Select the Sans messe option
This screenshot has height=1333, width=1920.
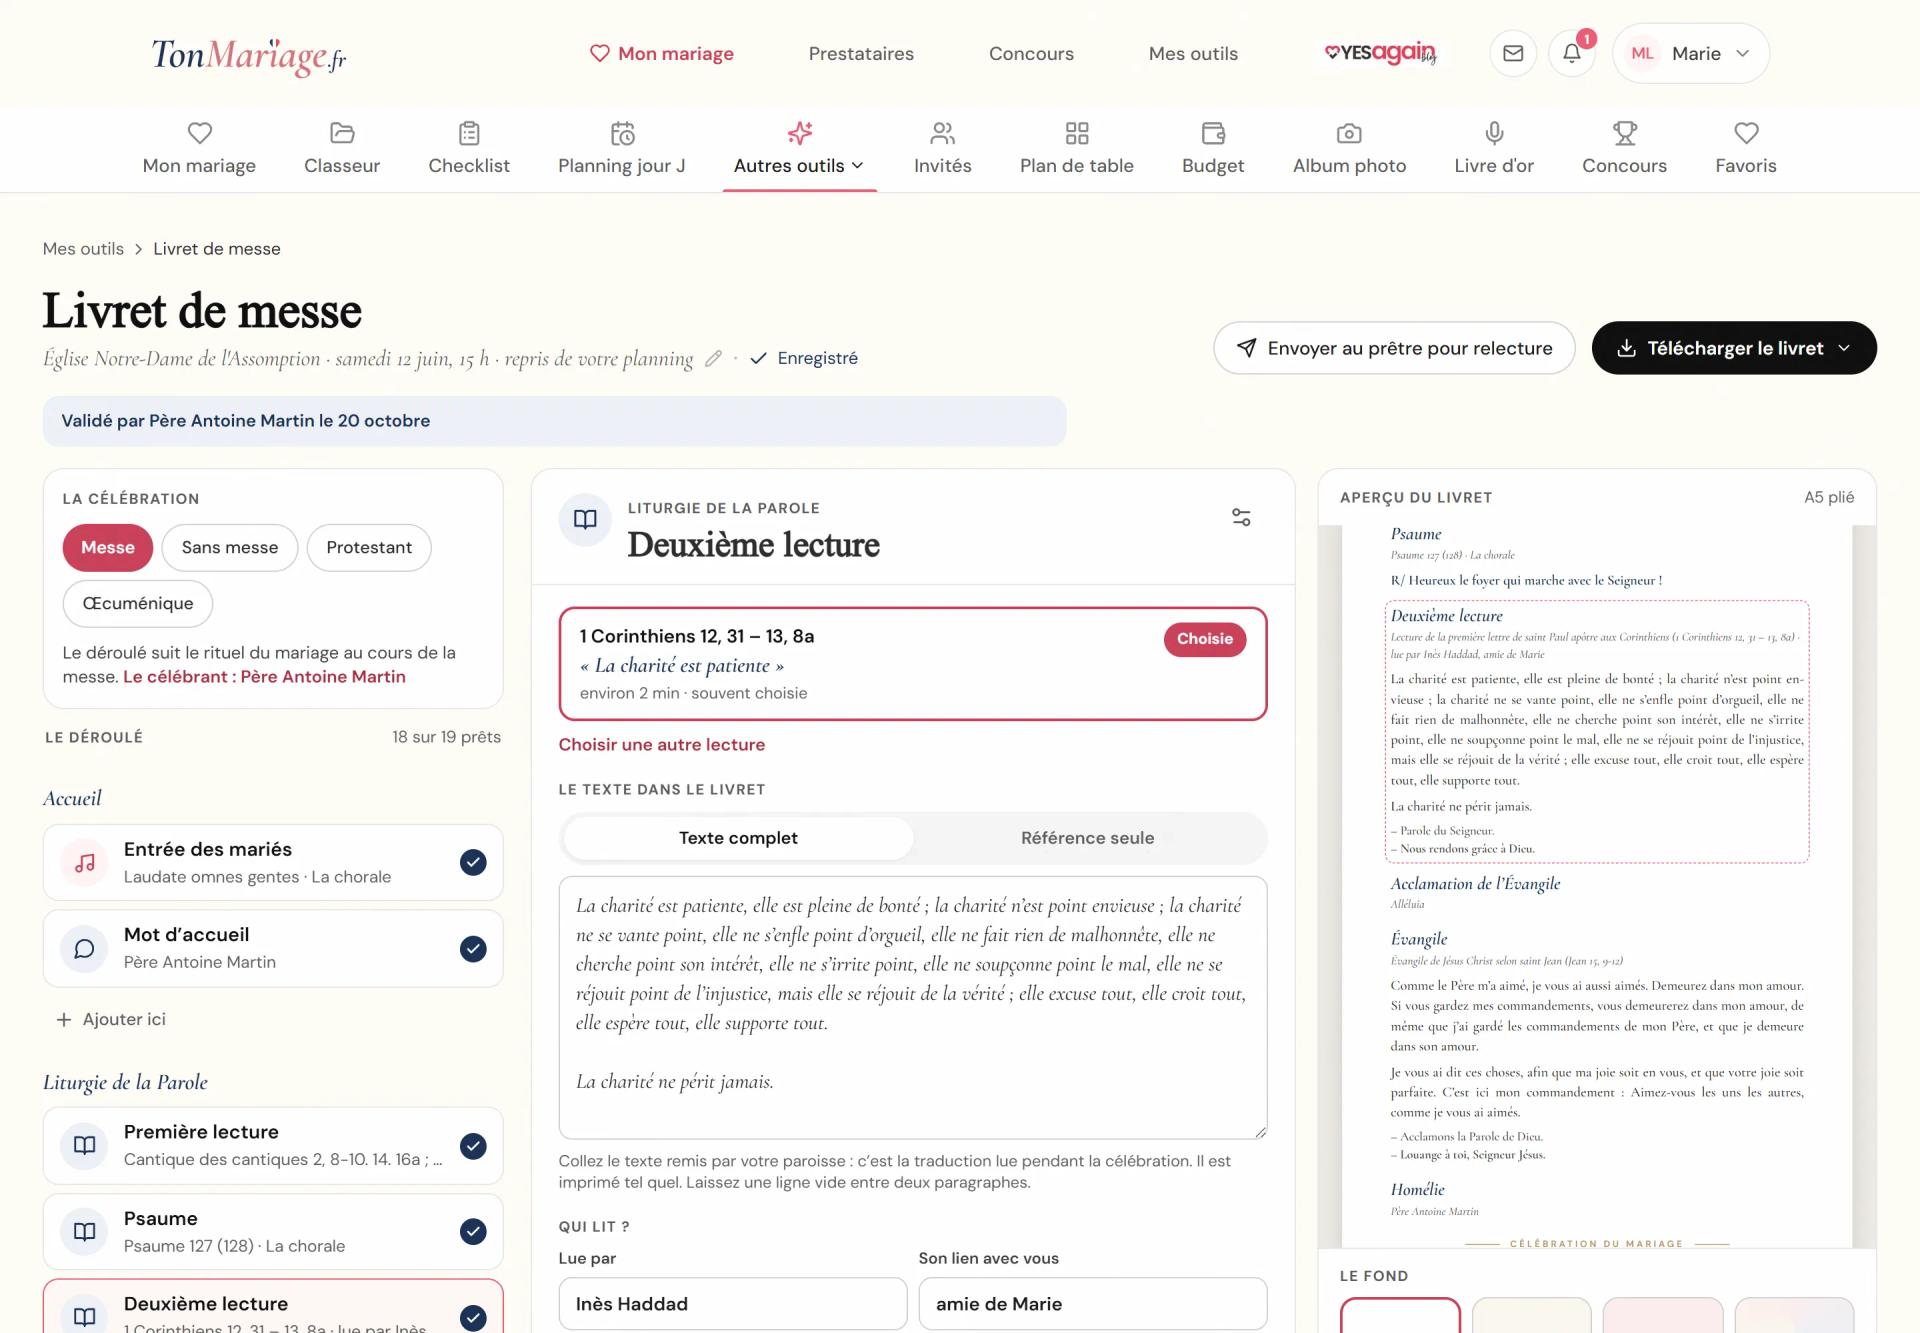pyautogui.click(x=230, y=547)
